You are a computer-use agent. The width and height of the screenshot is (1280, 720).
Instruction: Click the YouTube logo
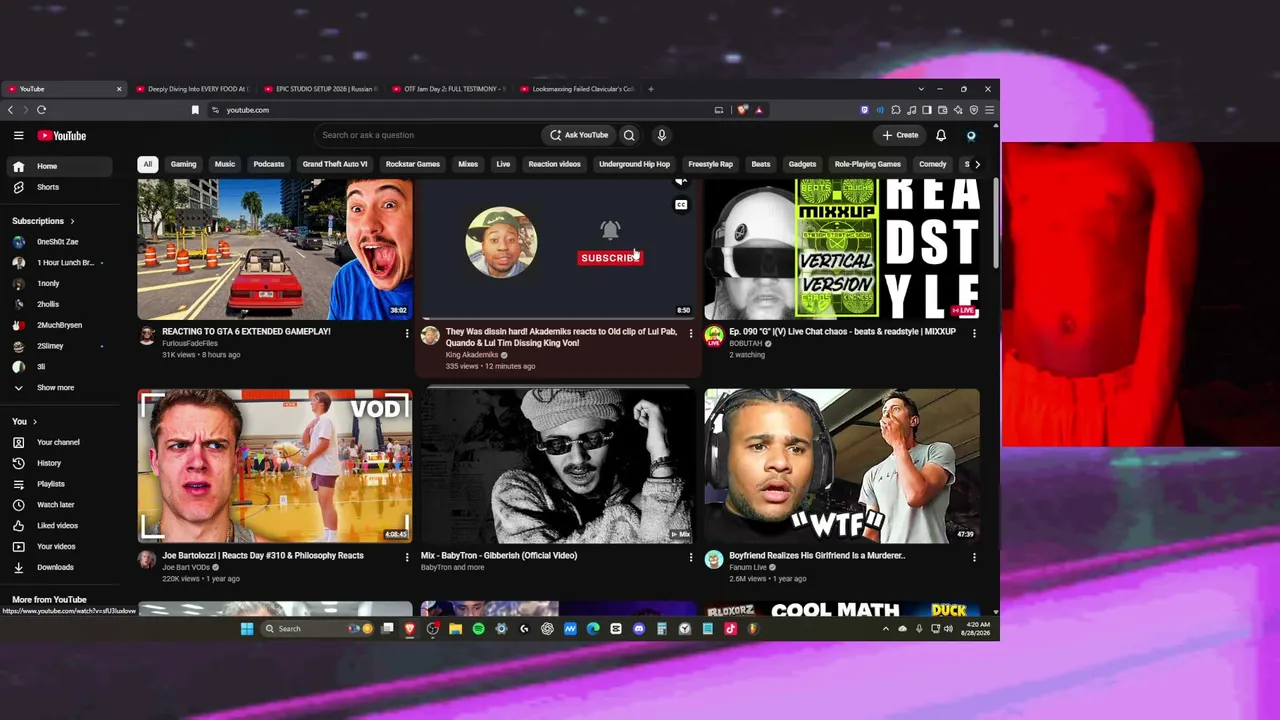[62, 135]
